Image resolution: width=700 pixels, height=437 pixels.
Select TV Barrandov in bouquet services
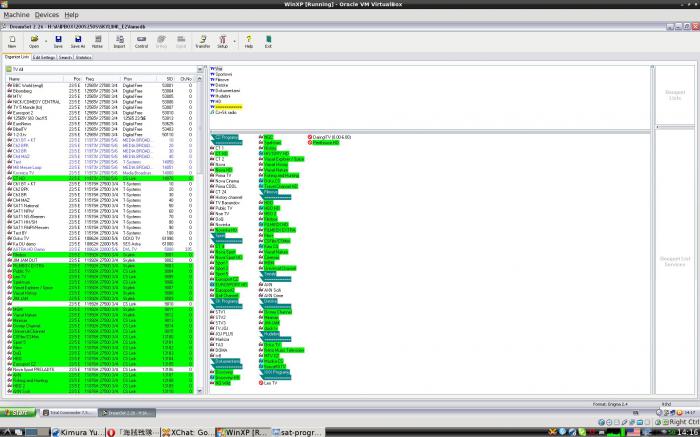click(227, 203)
